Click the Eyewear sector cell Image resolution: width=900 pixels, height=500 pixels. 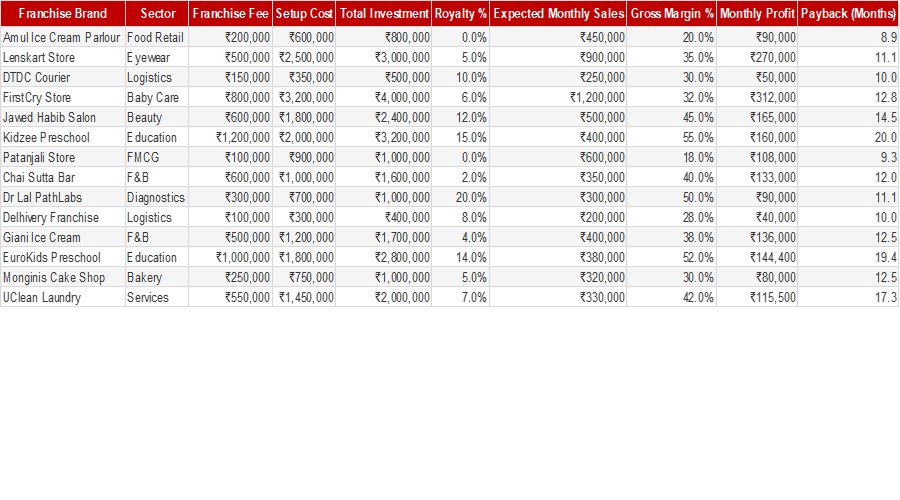pyautogui.click(x=157, y=57)
